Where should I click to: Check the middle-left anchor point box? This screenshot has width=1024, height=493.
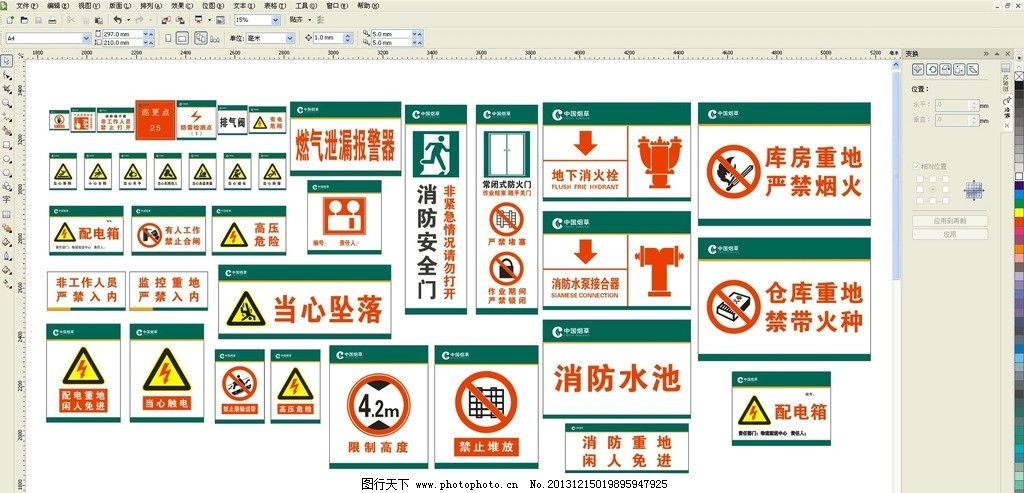[x=920, y=189]
